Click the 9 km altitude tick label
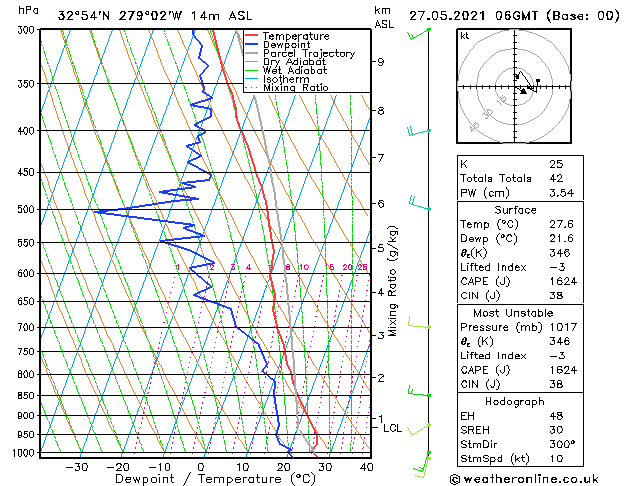The width and height of the screenshot is (629, 486). [x=381, y=62]
